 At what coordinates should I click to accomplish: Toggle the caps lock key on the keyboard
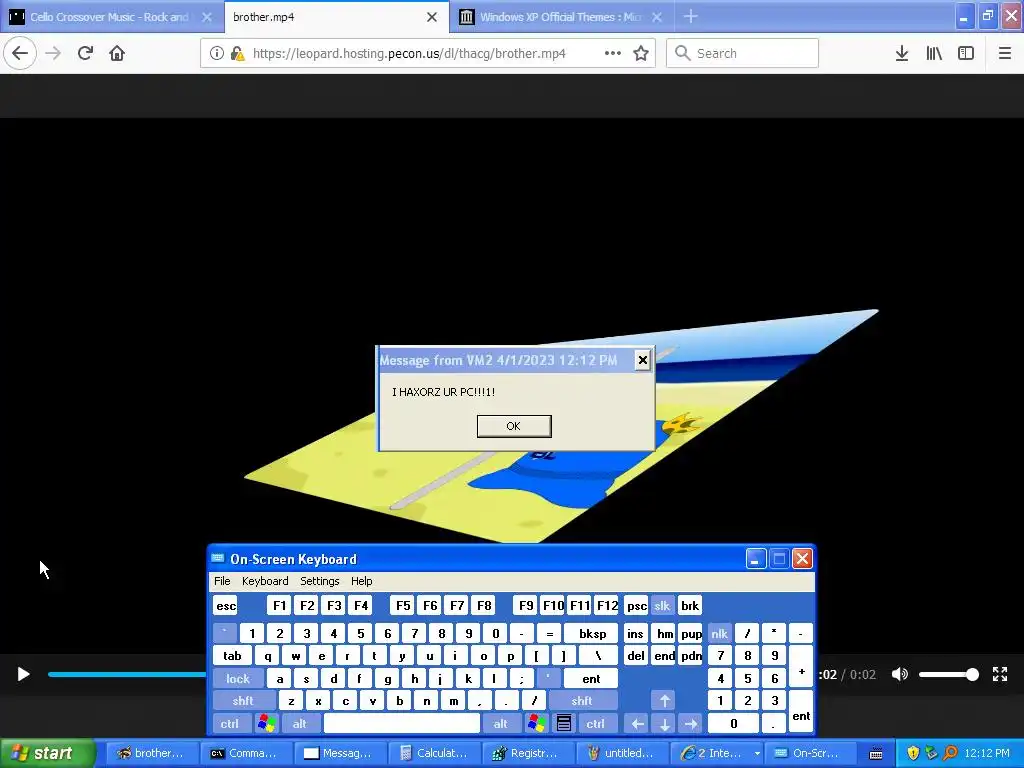(238, 679)
